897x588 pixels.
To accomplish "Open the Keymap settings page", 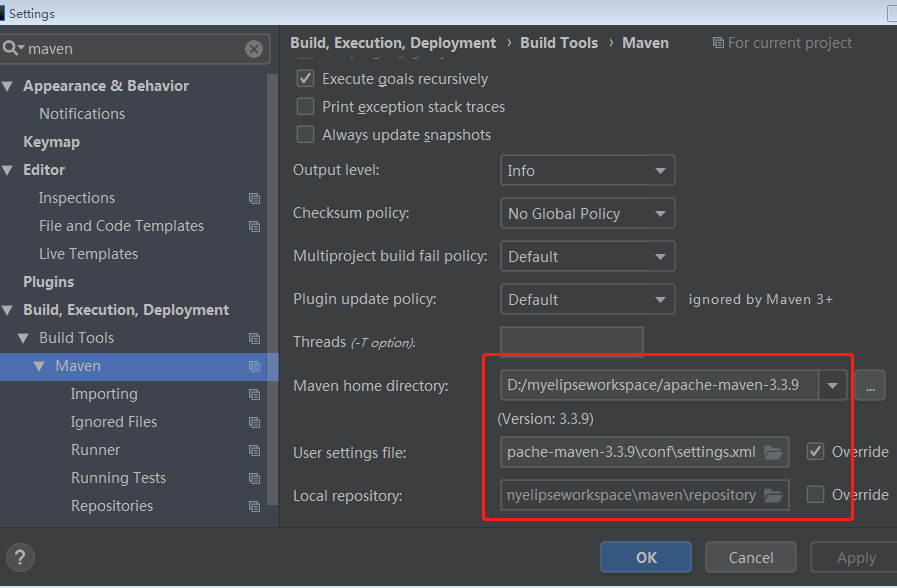I will pos(51,142).
